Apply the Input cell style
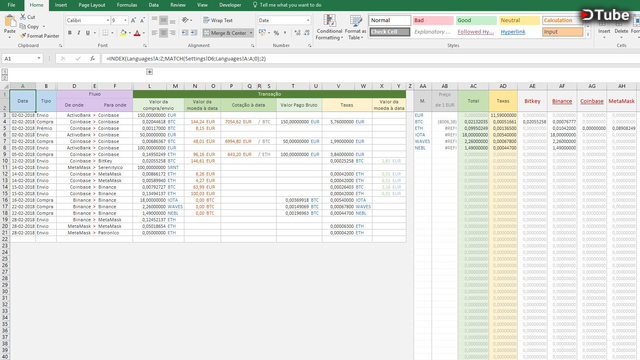The width and height of the screenshot is (640, 360). tap(563, 32)
